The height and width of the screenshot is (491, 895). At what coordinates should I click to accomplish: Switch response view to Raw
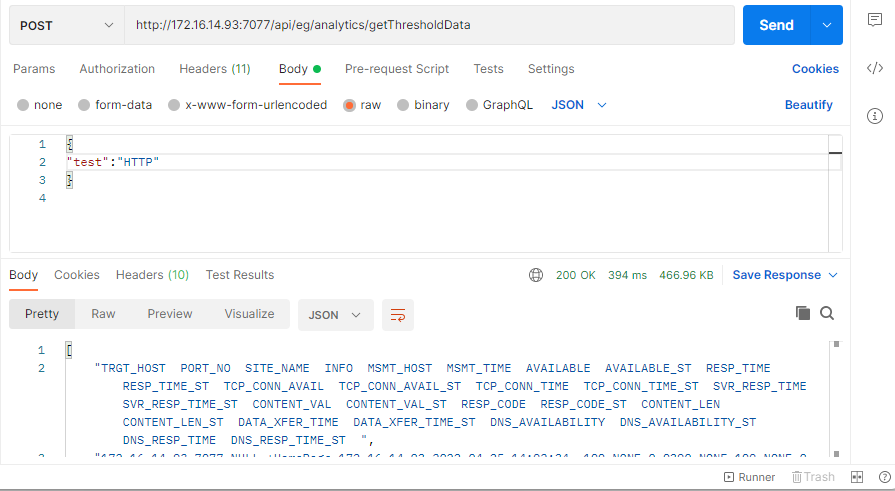103,314
